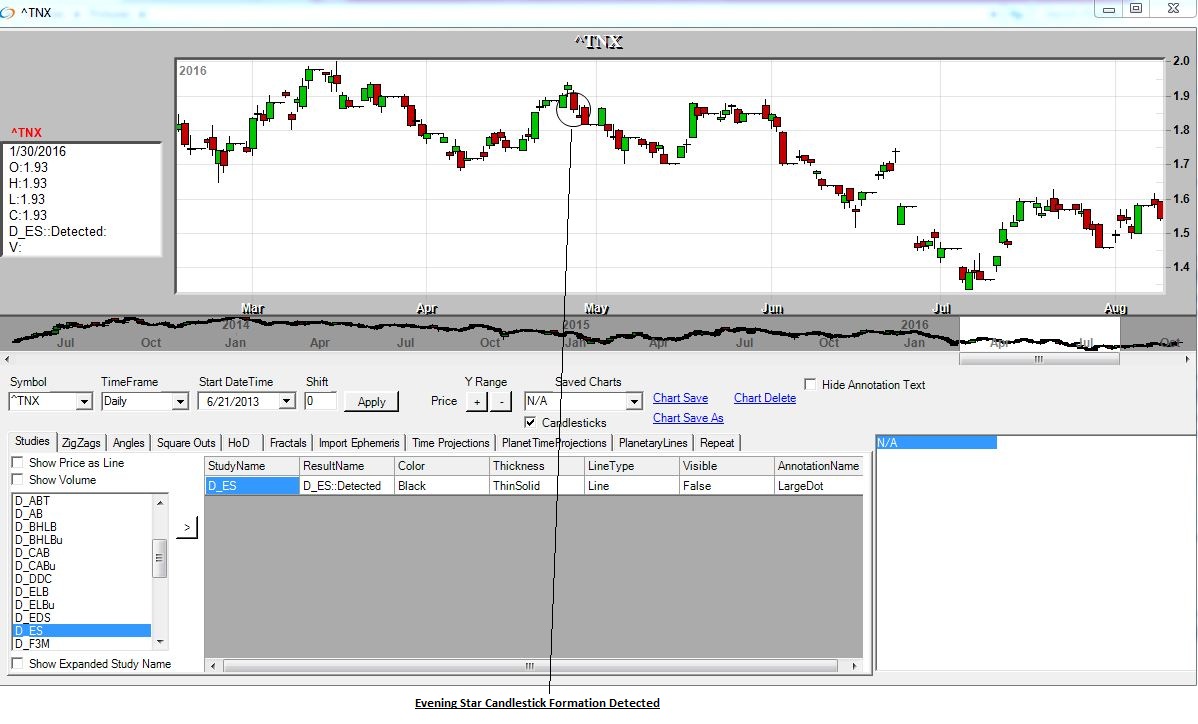Click the Y Range minus button
1198x724 pixels.
(x=501, y=401)
